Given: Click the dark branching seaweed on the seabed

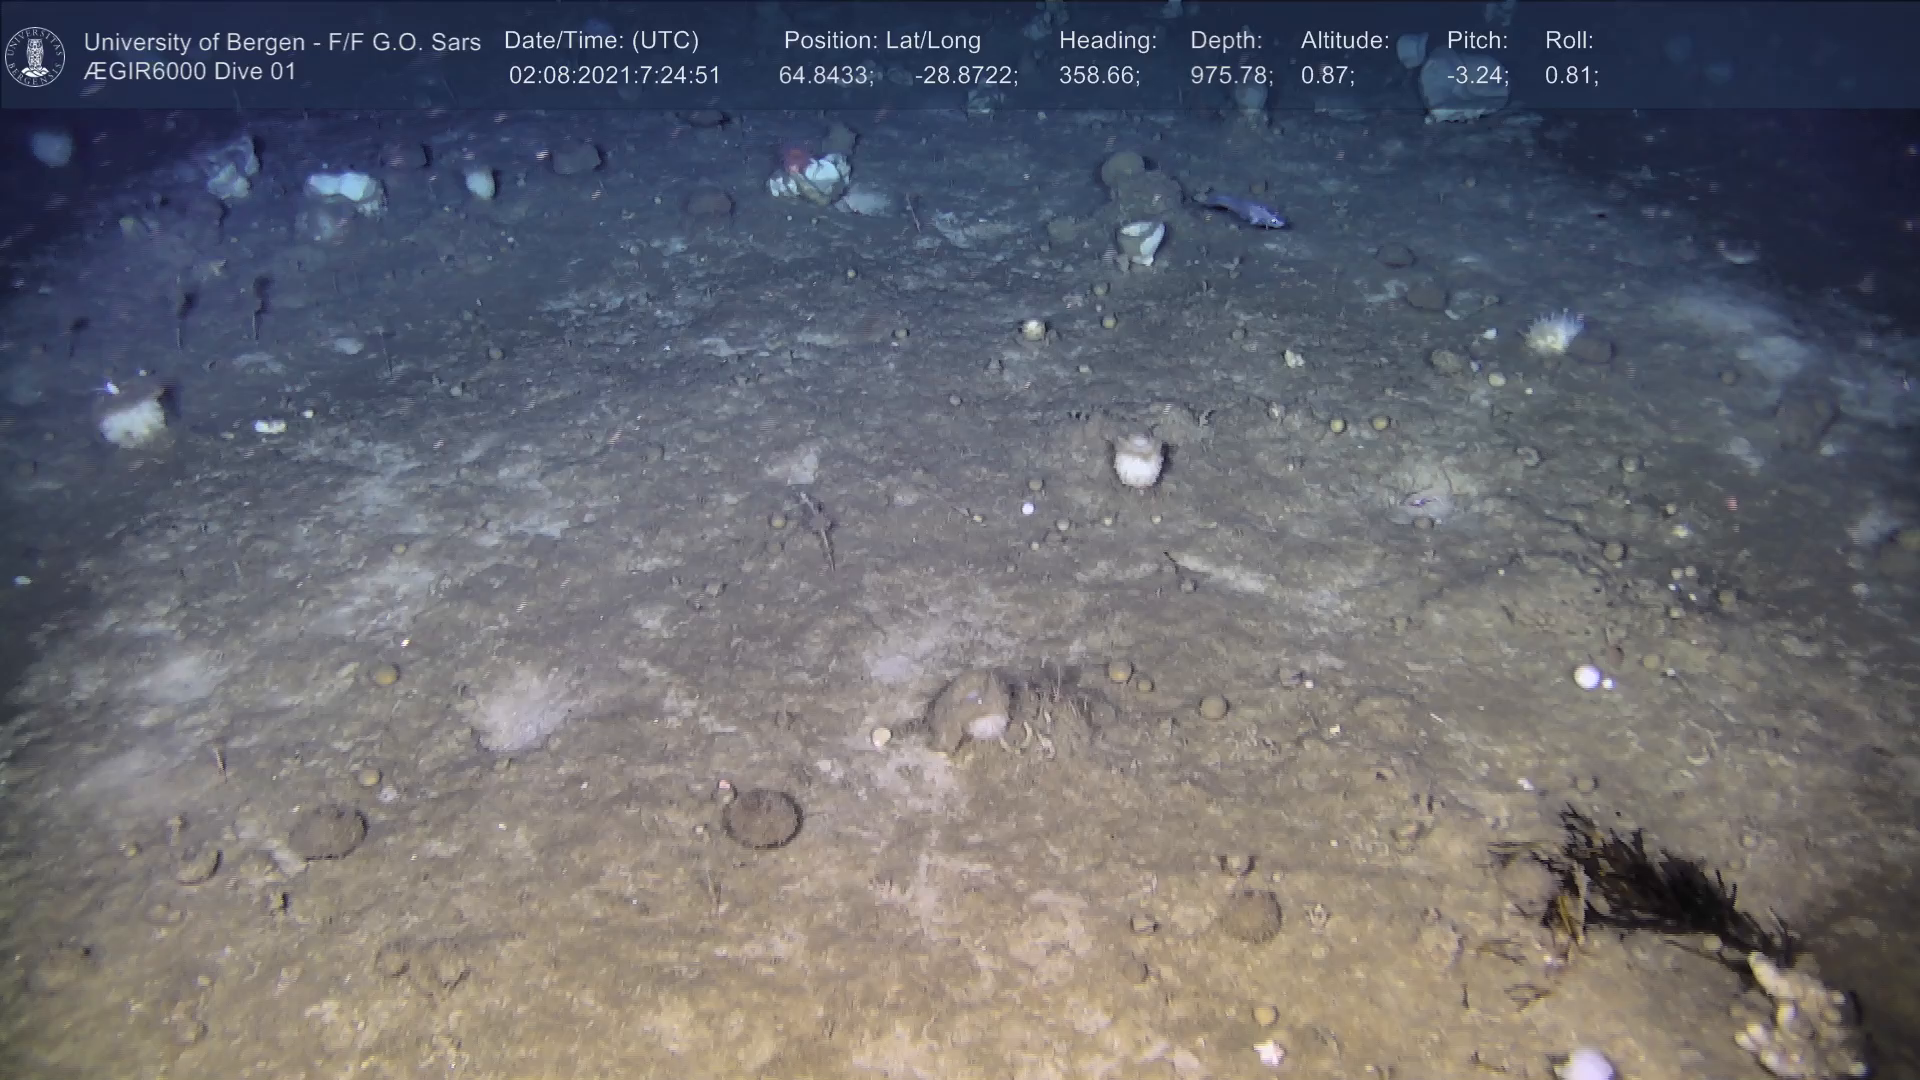Looking at the screenshot, I should [1650, 885].
